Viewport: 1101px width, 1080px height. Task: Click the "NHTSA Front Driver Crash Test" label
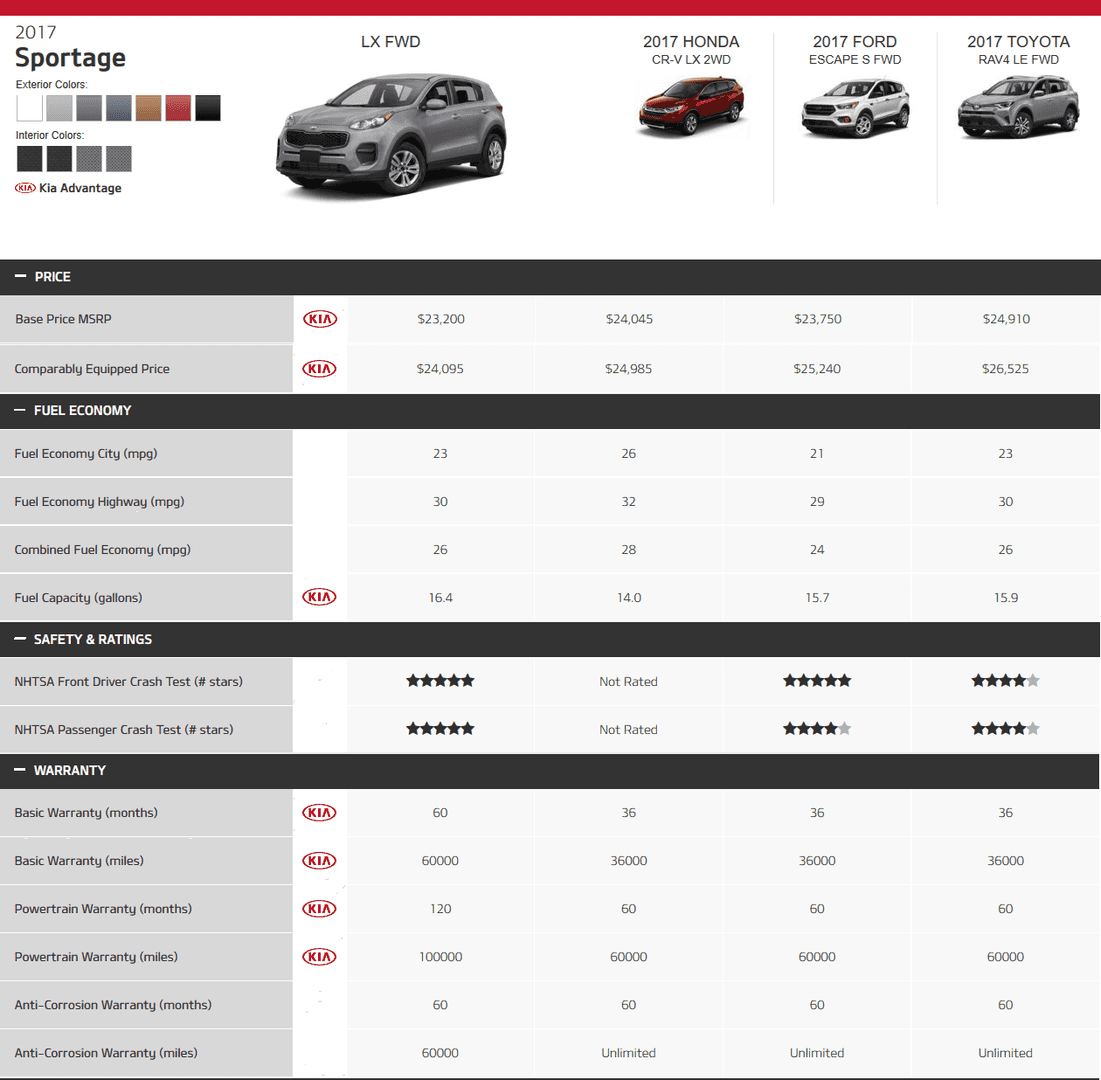pyautogui.click(x=128, y=681)
